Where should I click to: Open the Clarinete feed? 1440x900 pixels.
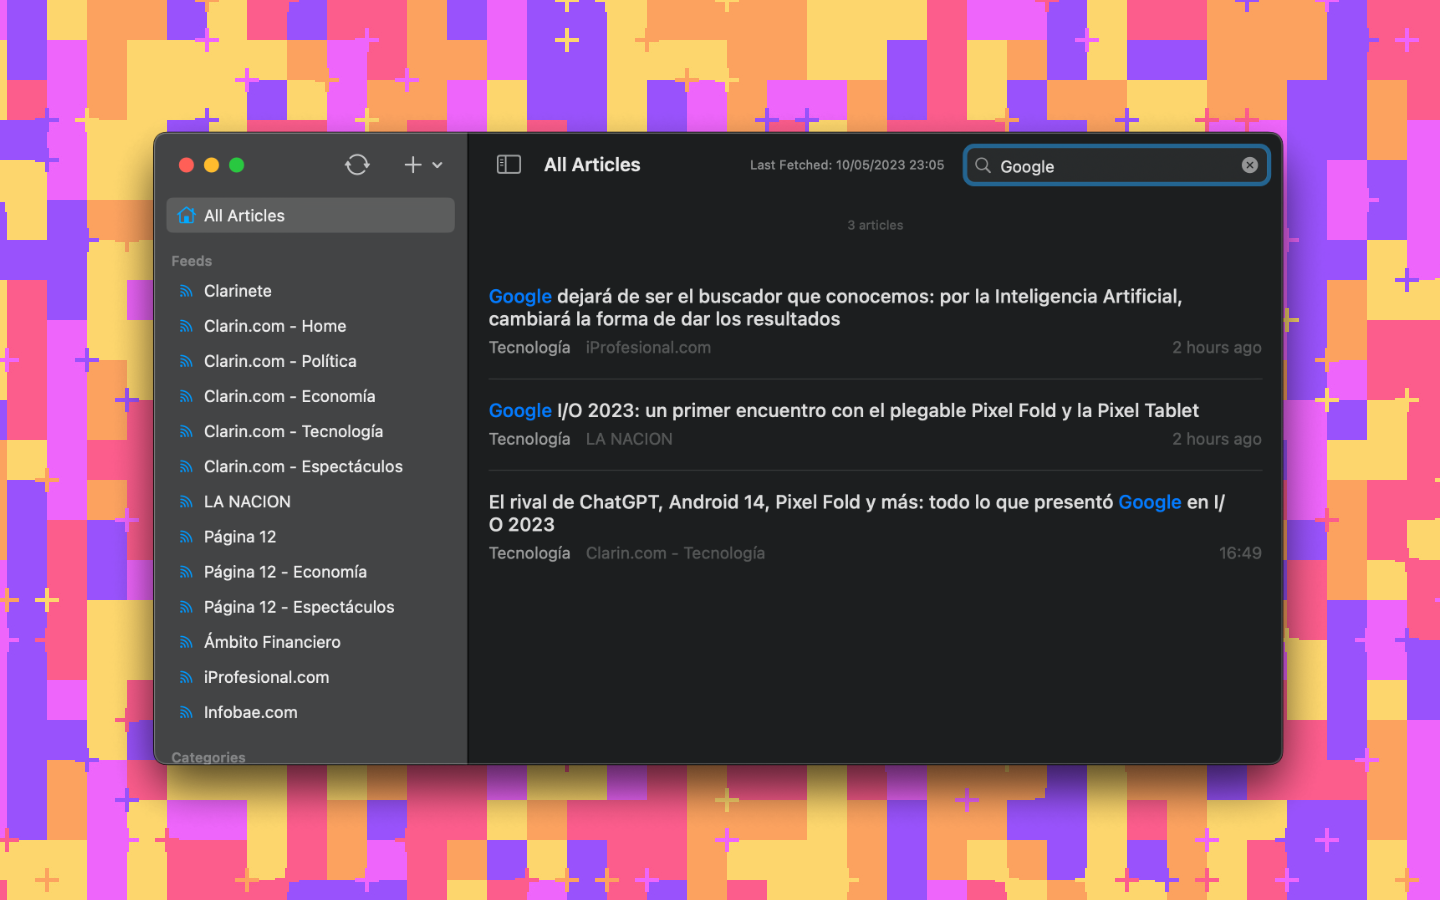click(x=310, y=291)
